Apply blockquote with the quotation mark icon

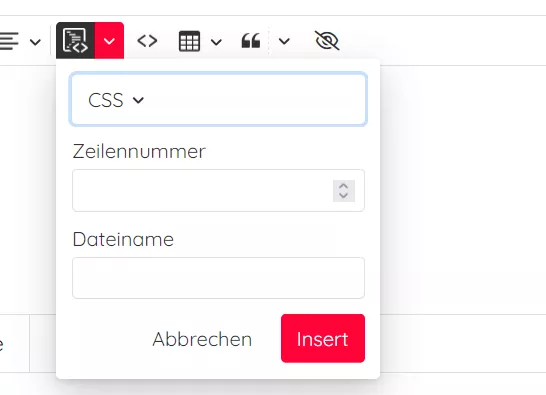(x=251, y=41)
